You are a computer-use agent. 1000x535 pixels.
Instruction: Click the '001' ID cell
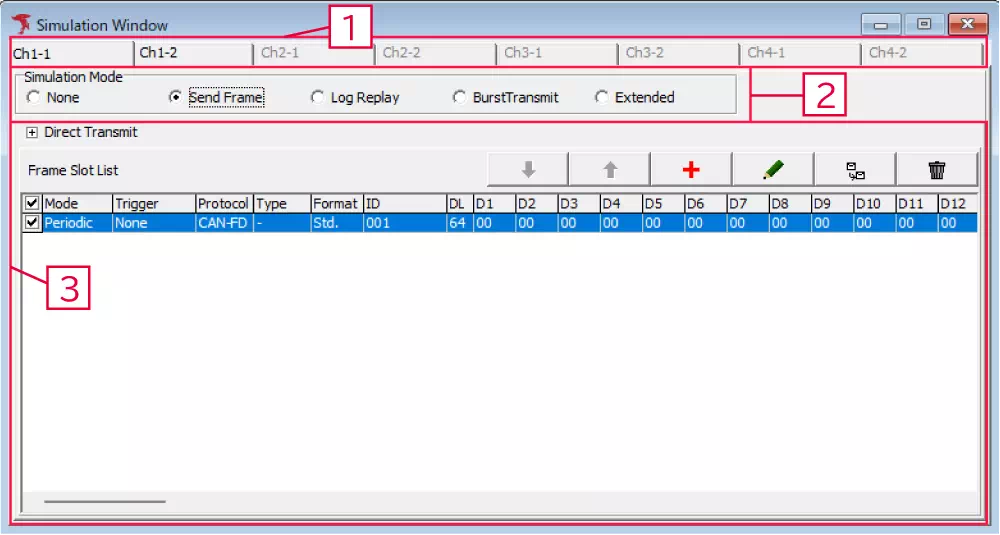click(x=405, y=223)
